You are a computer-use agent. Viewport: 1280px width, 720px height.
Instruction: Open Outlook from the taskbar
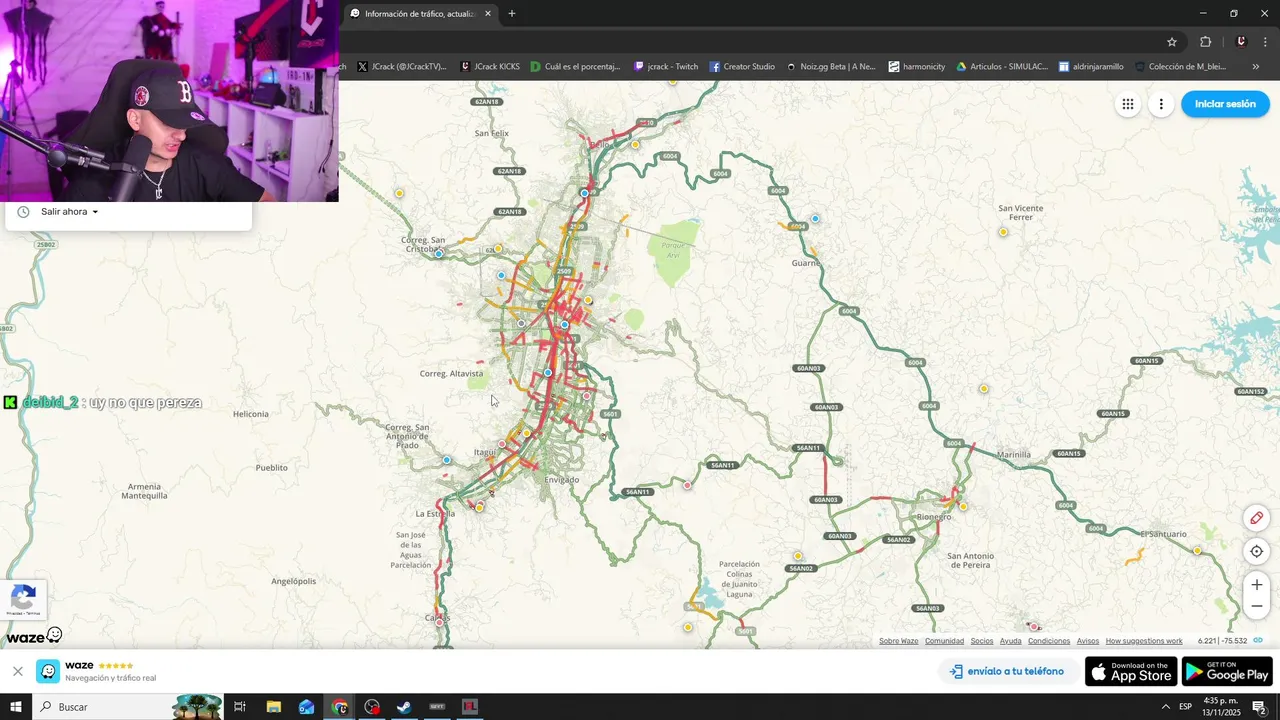click(x=306, y=707)
